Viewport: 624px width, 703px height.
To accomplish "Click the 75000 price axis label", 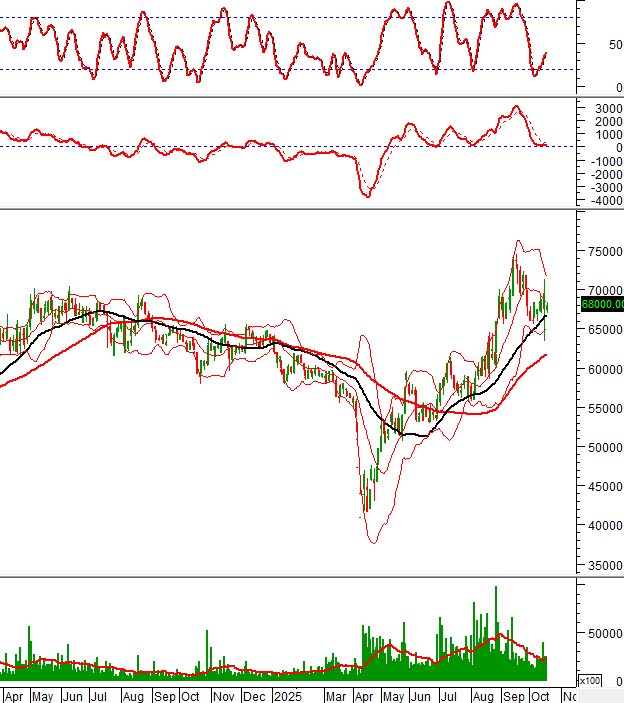I will (x=602, y=253).
